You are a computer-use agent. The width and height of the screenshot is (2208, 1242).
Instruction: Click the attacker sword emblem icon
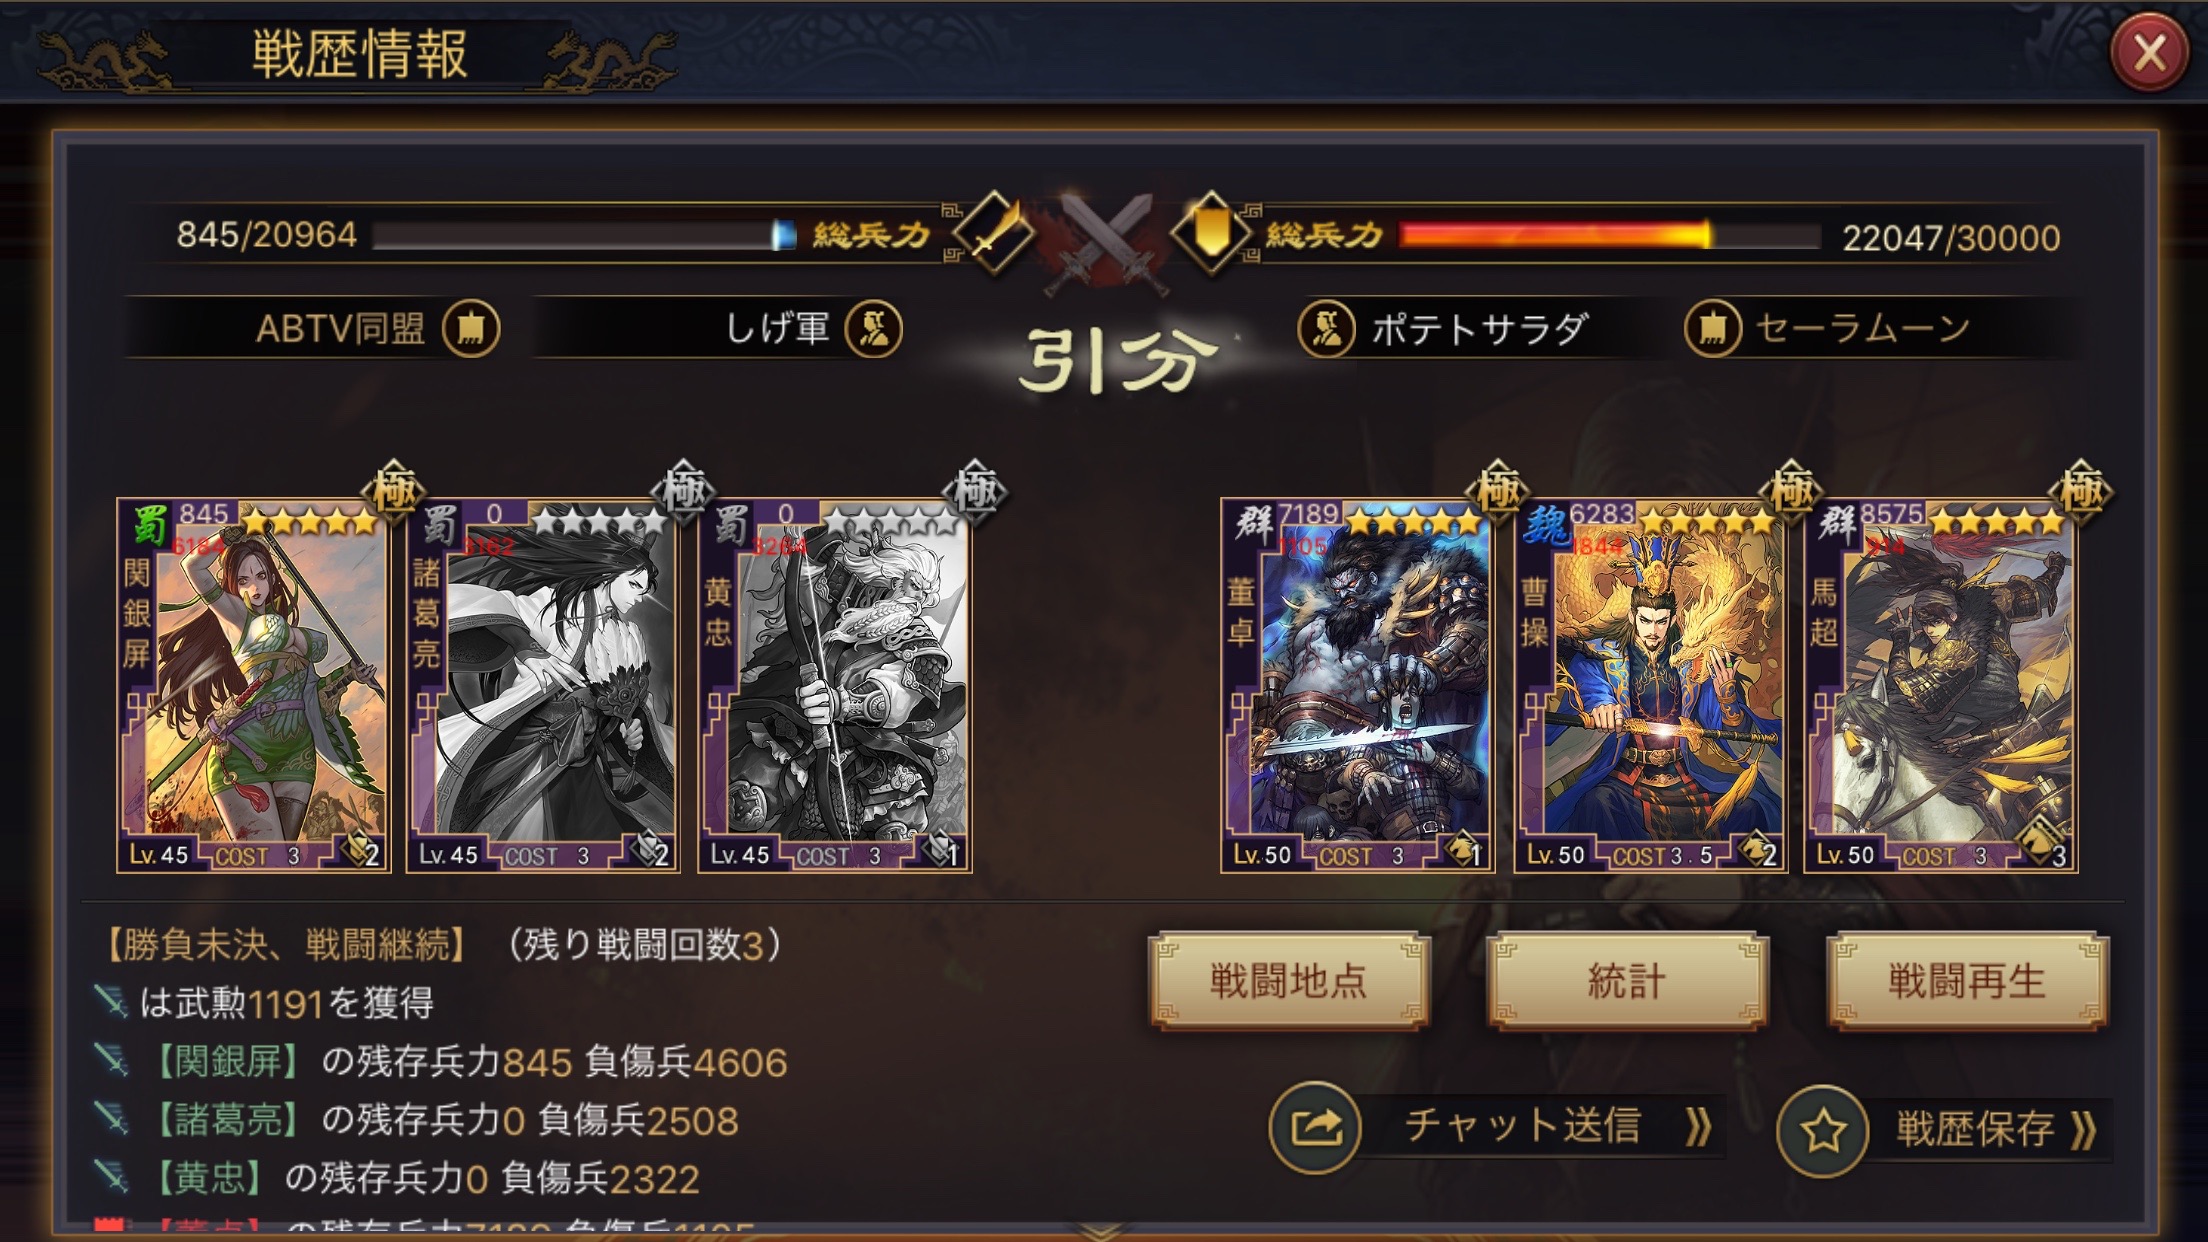[993, 233]
